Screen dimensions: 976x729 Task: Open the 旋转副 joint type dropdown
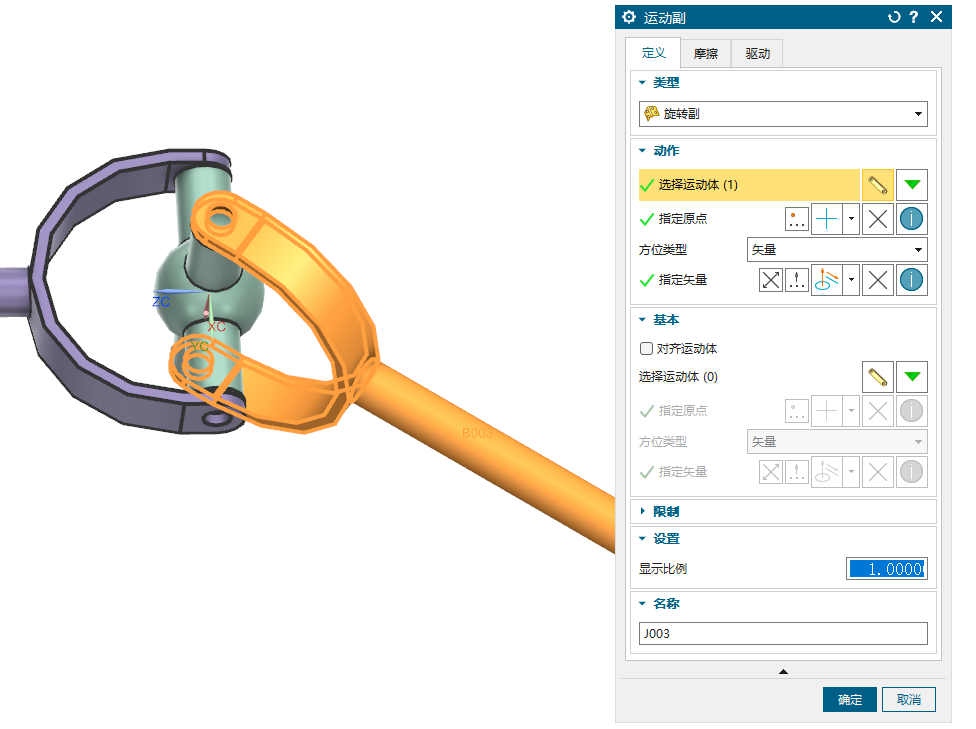783,114
